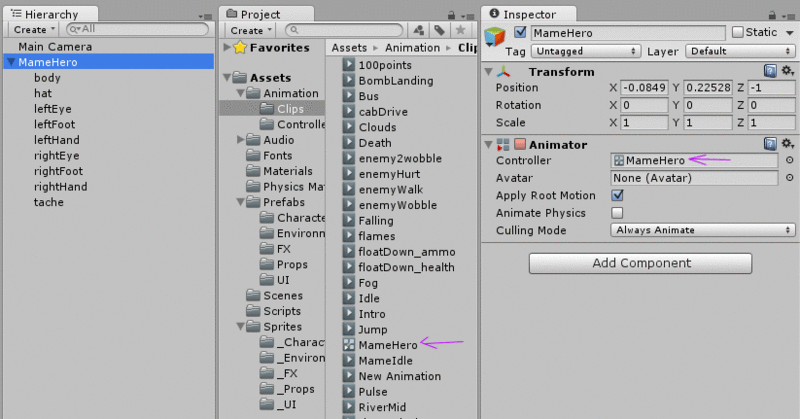Switch to the Hierarchy tab
Screen dimensions: 800x419
[51, 14]
